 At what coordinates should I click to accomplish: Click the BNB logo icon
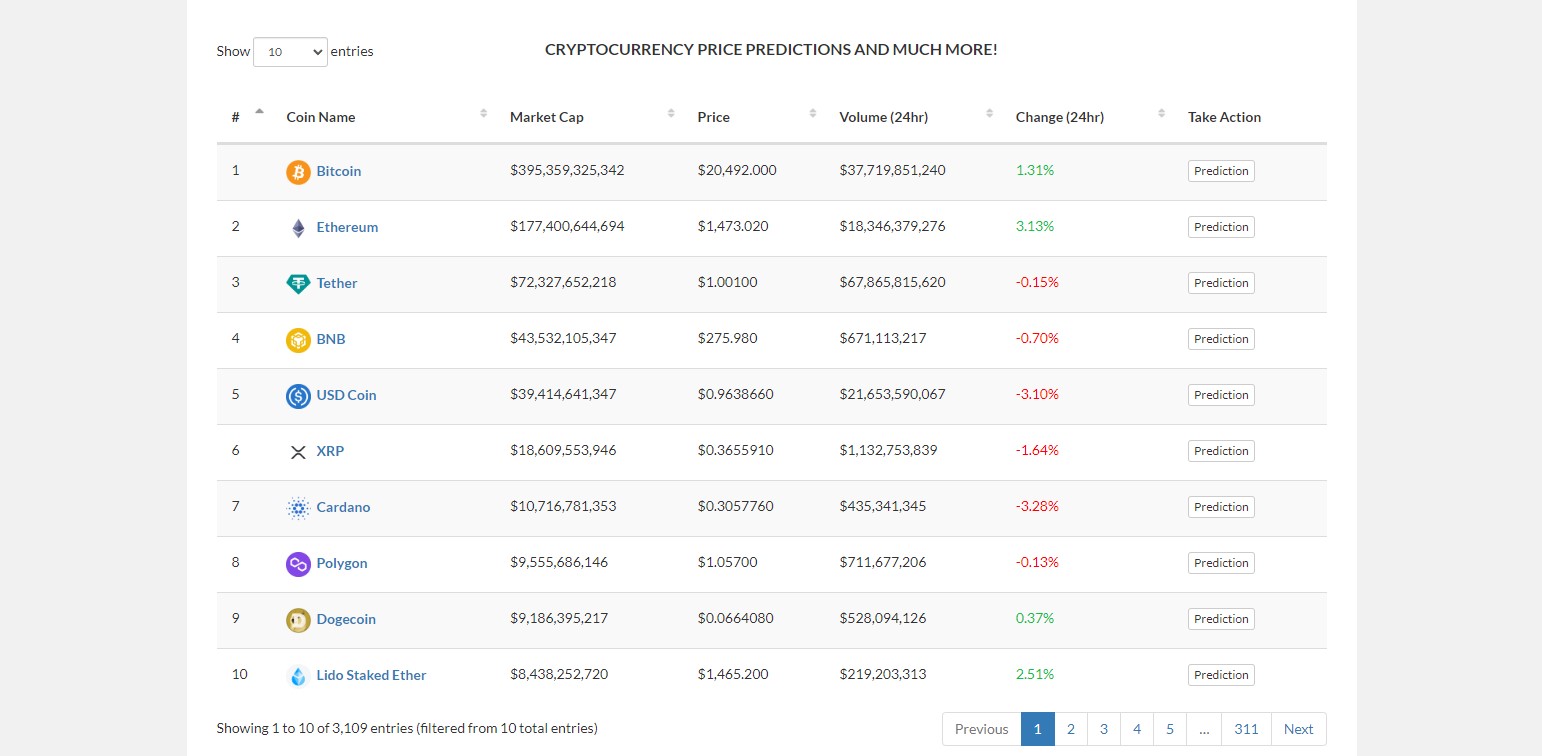coord(298,339)
